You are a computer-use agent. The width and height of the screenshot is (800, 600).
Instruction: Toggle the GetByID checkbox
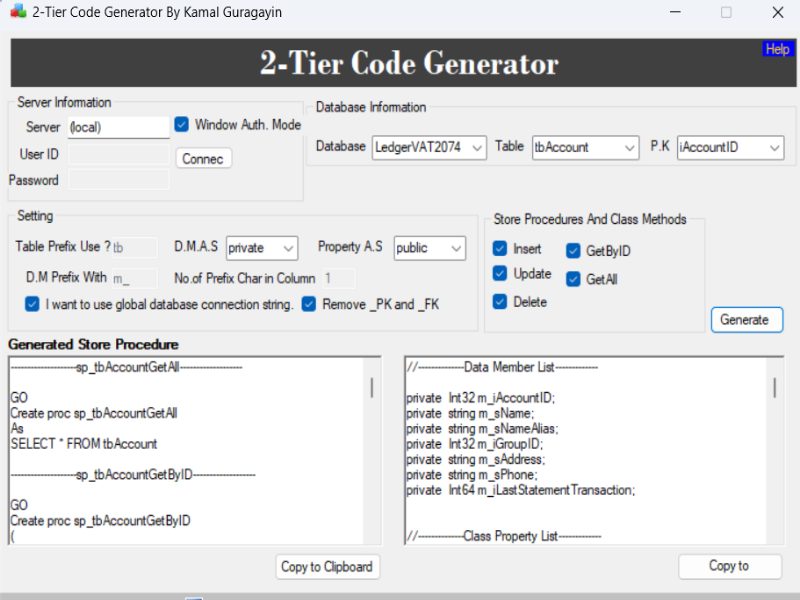574,251
